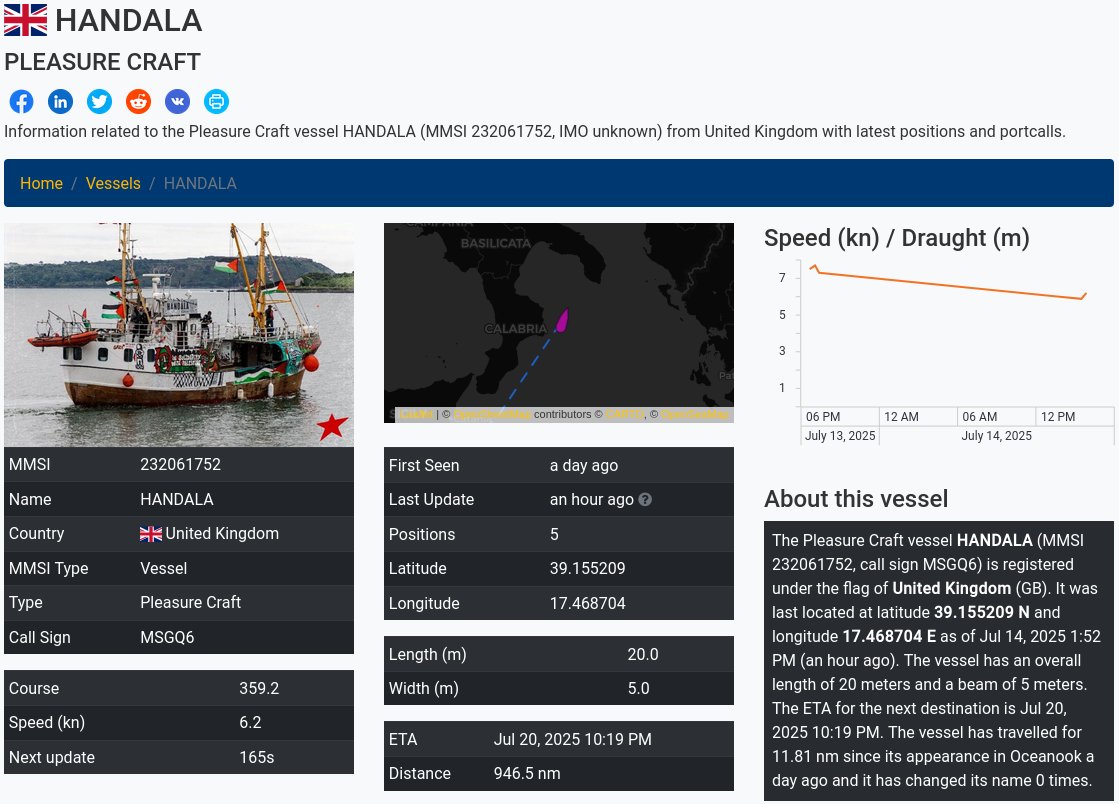The image size is (1119, 804).
Task: Click First Seen value a day ago
Action: (x=584, y=466)
